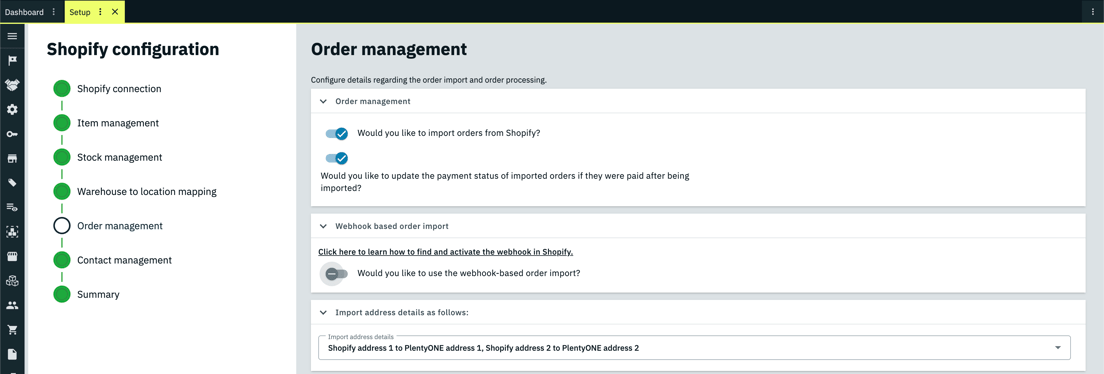Click the 'Would you like to use the webhook-based order import?' label

pos(469,273)
